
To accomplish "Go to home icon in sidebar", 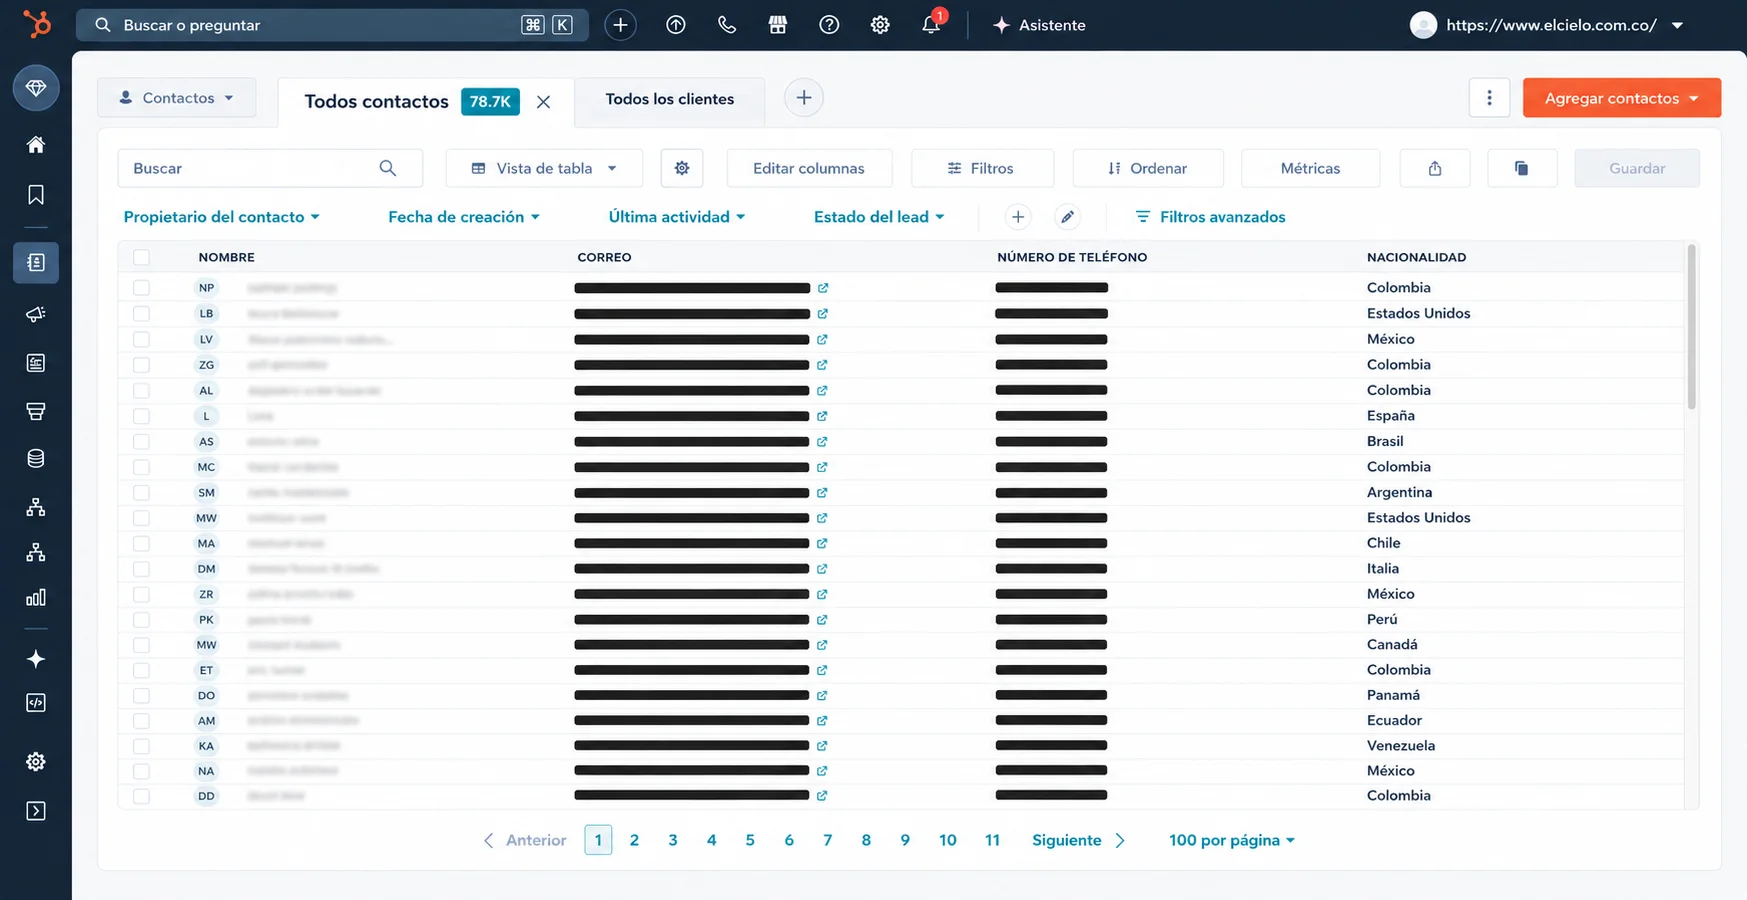I will pos(36,145).
